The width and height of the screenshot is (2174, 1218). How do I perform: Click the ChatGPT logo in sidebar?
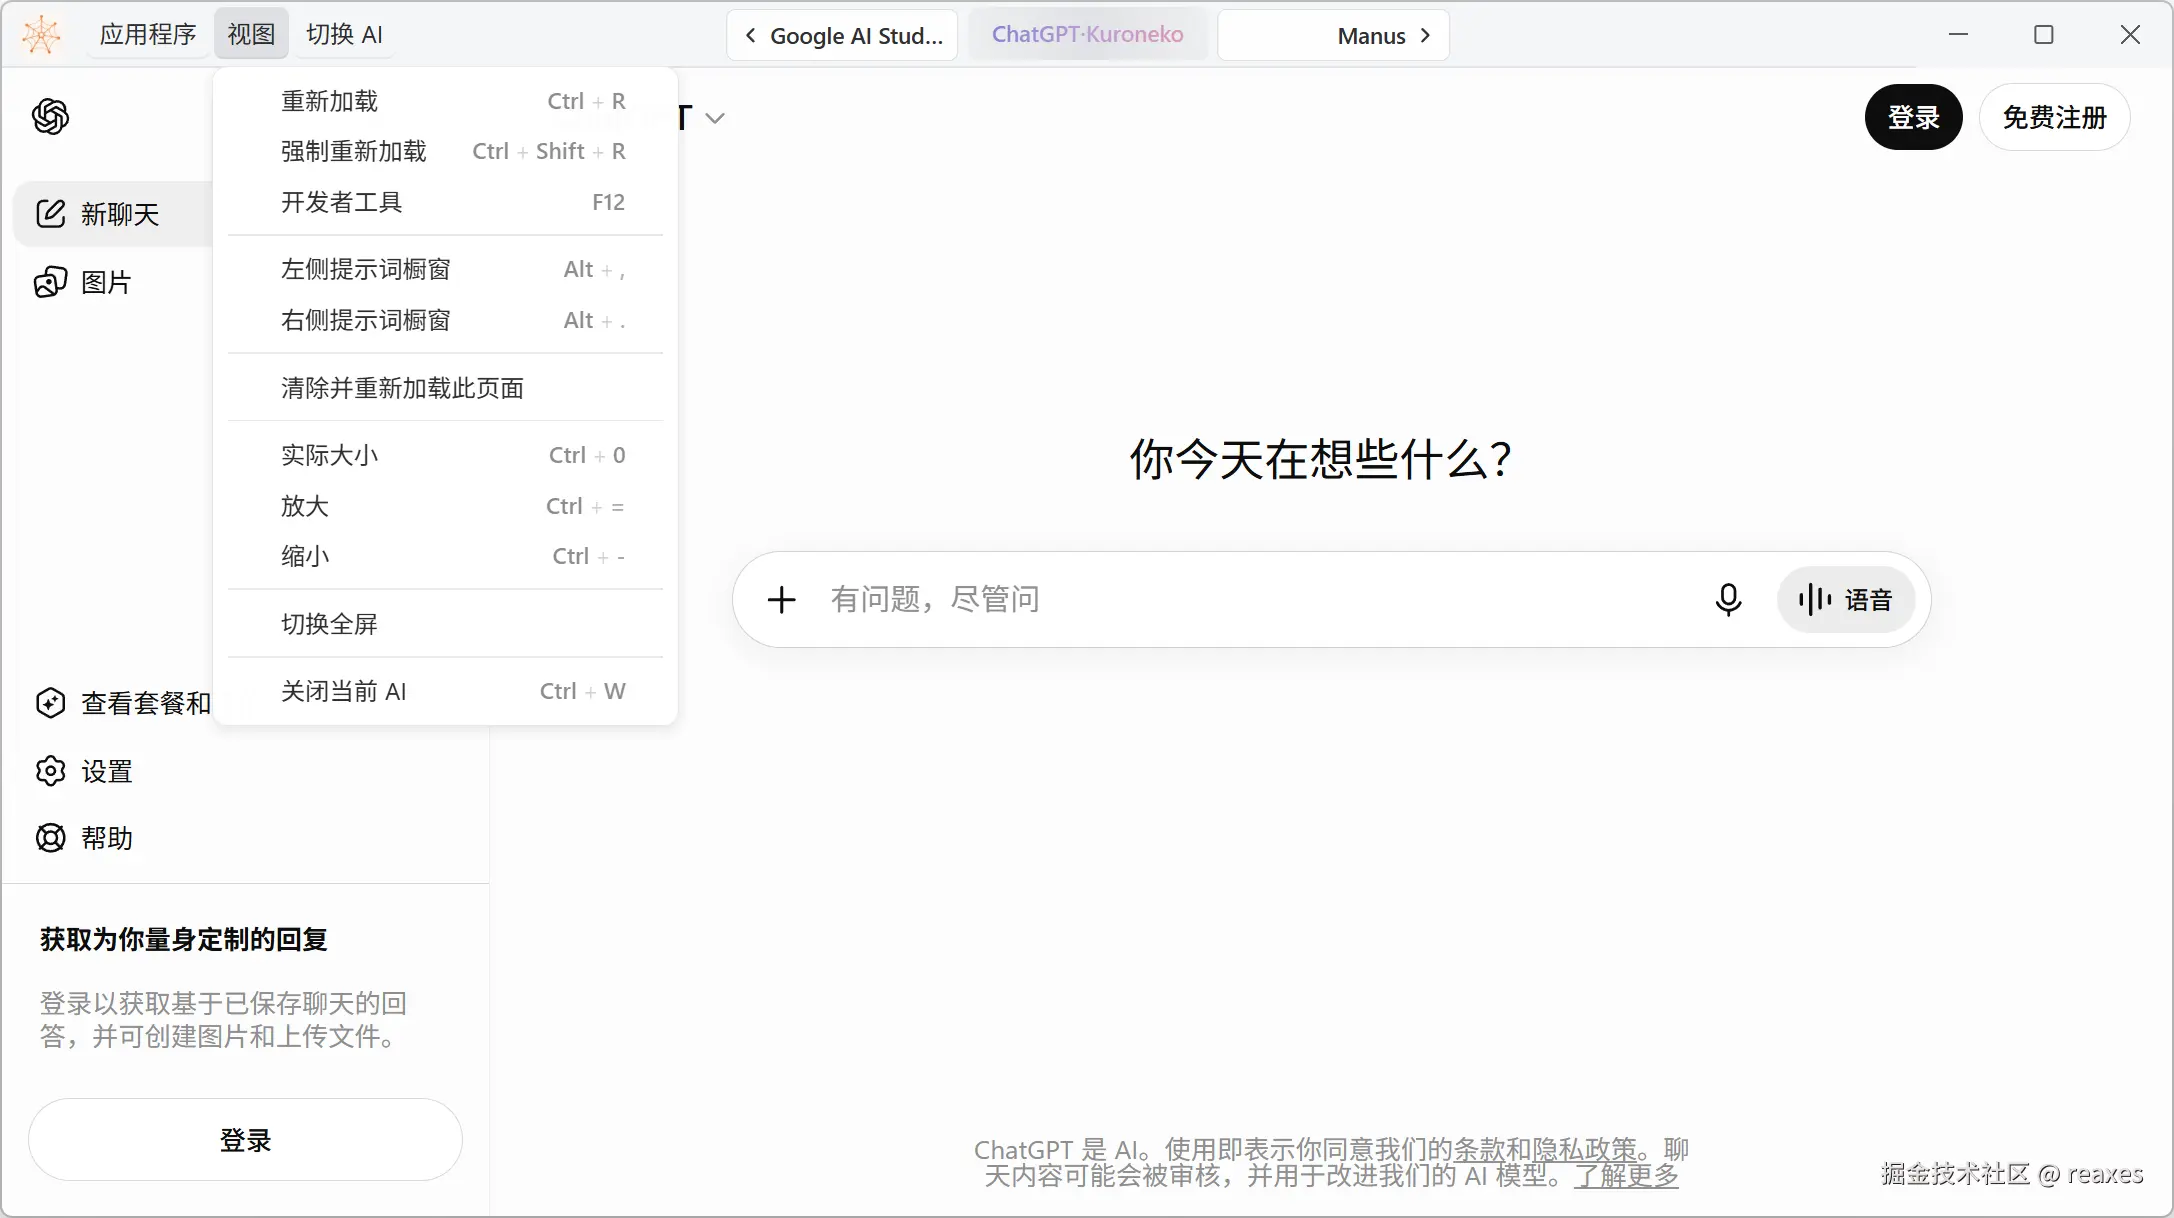point(51,117)
